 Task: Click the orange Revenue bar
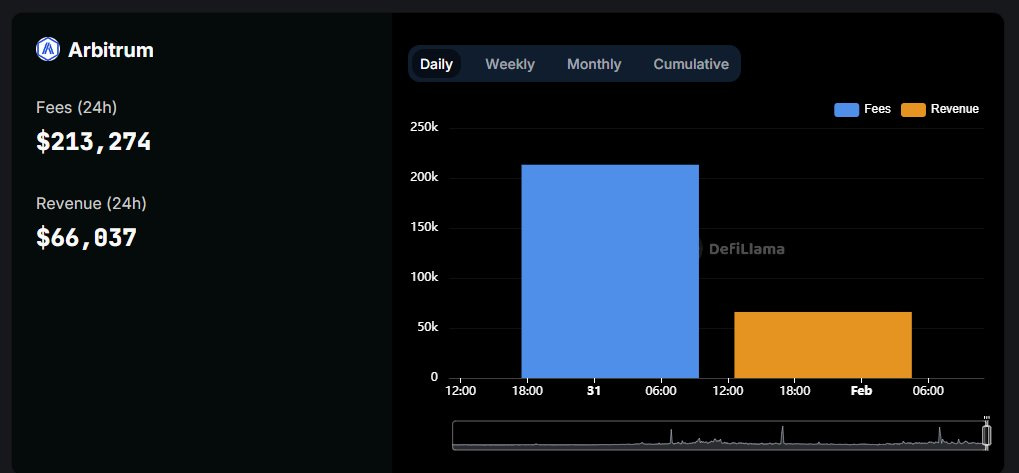click(x=823, y=345)
